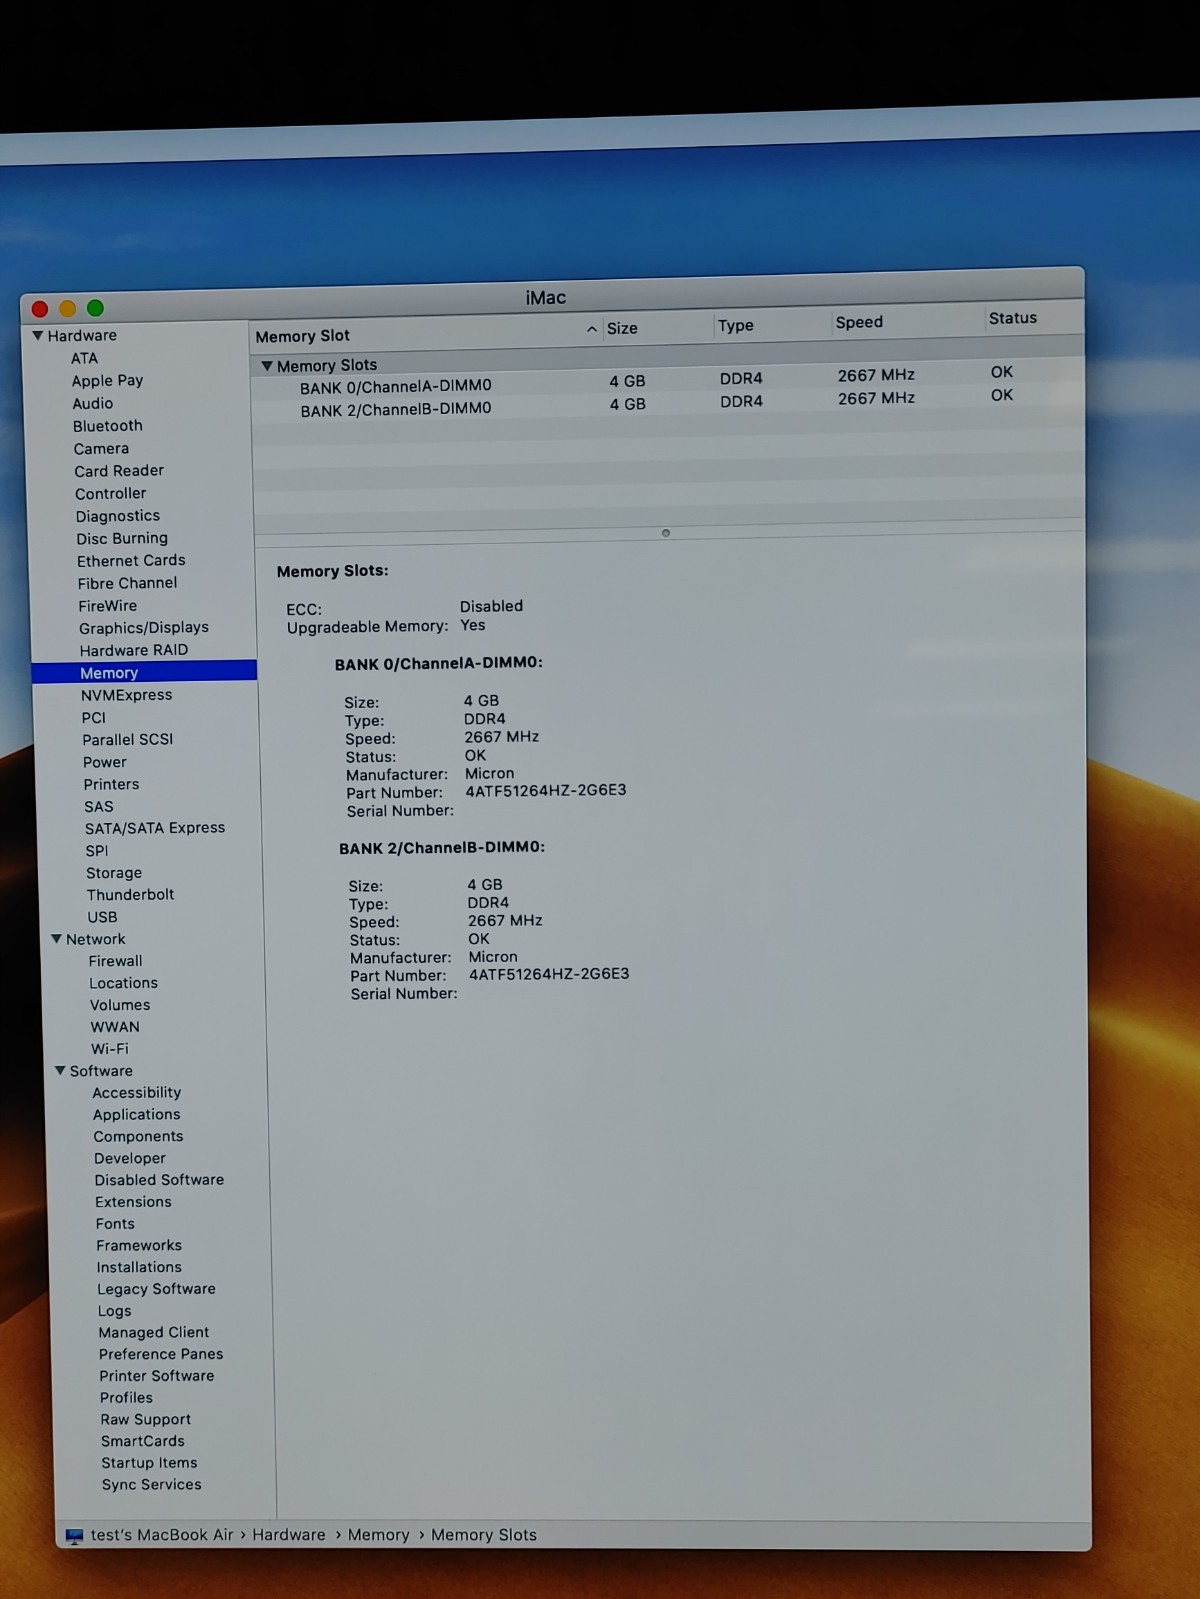Click the yellow minimize window button
This screenshot has width=1200, height=1599.
[67, 308]
